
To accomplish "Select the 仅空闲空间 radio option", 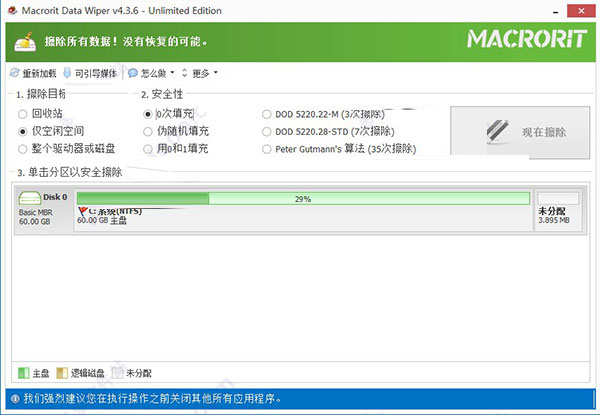I will pos(23,132).
